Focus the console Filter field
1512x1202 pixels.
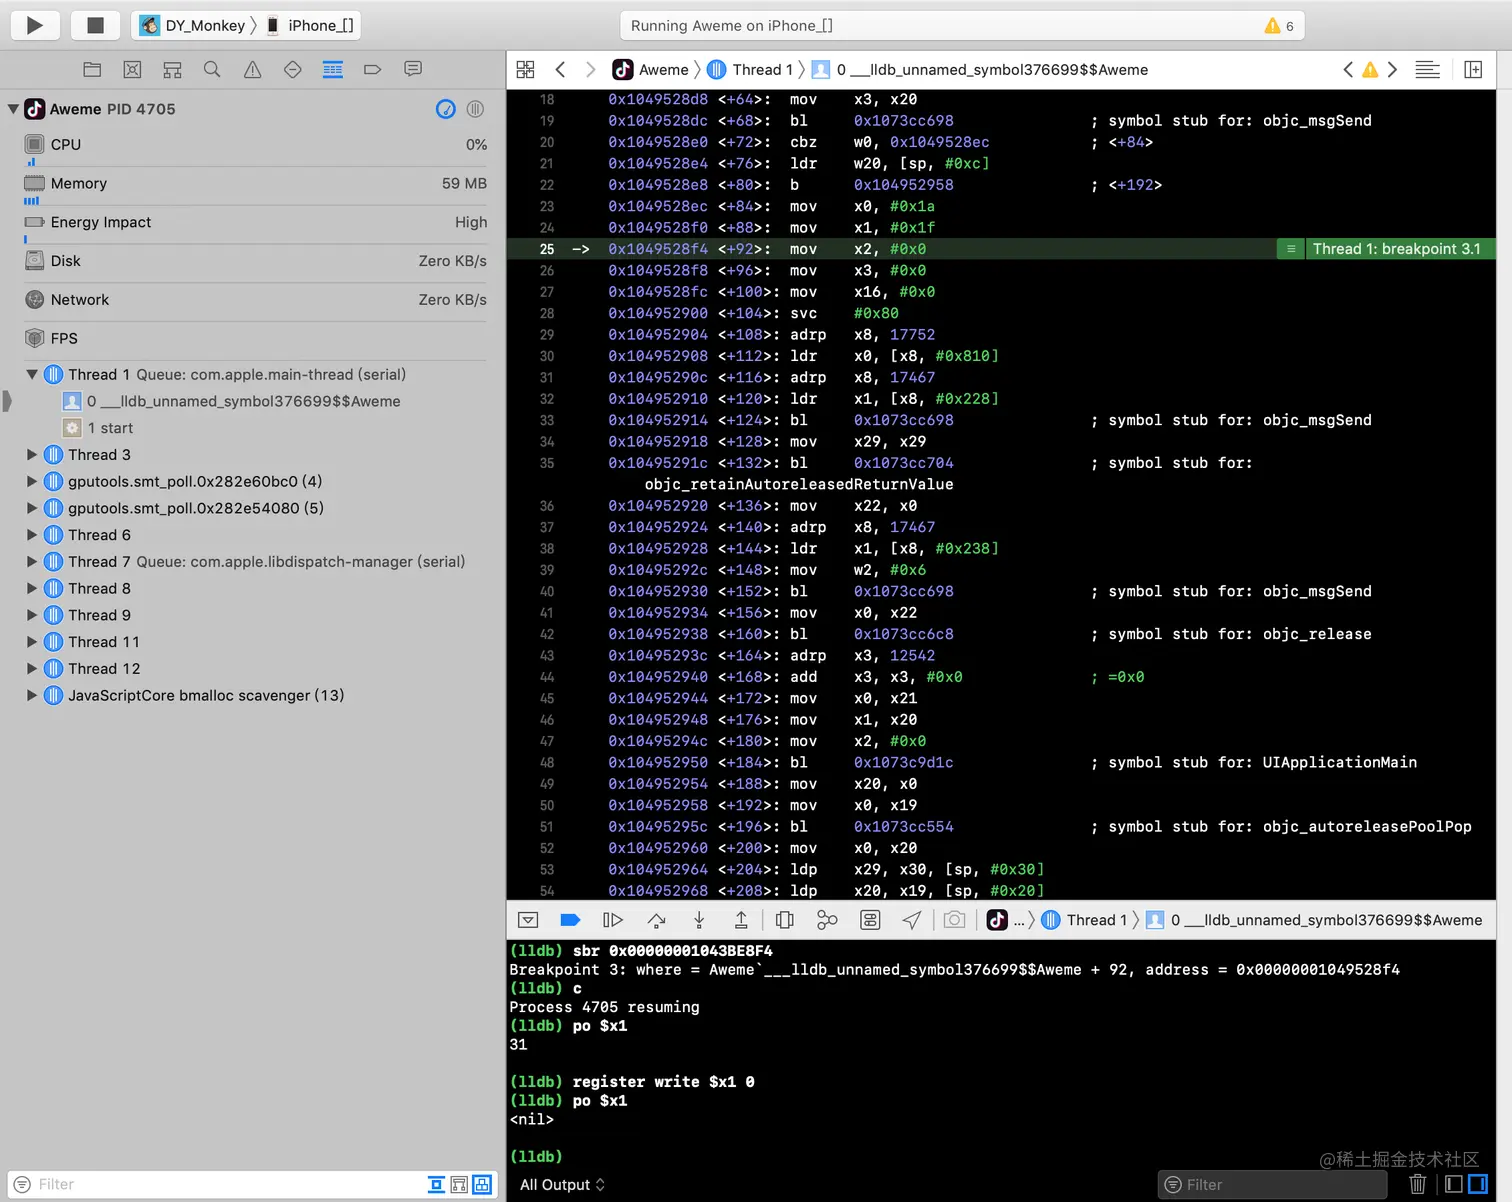1272,1184
